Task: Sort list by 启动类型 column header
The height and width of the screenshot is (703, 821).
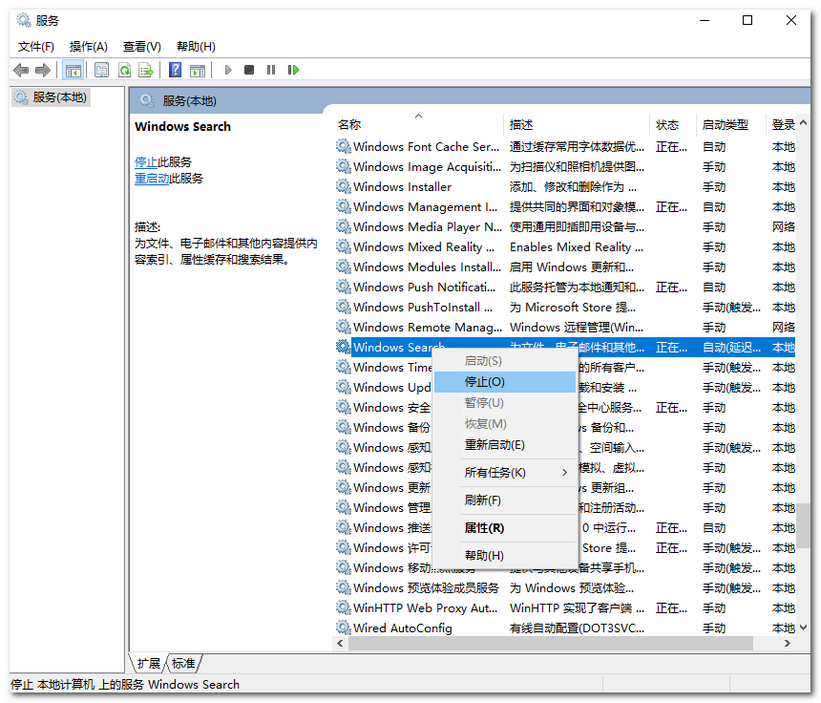Action: click(x=724, y=125)
